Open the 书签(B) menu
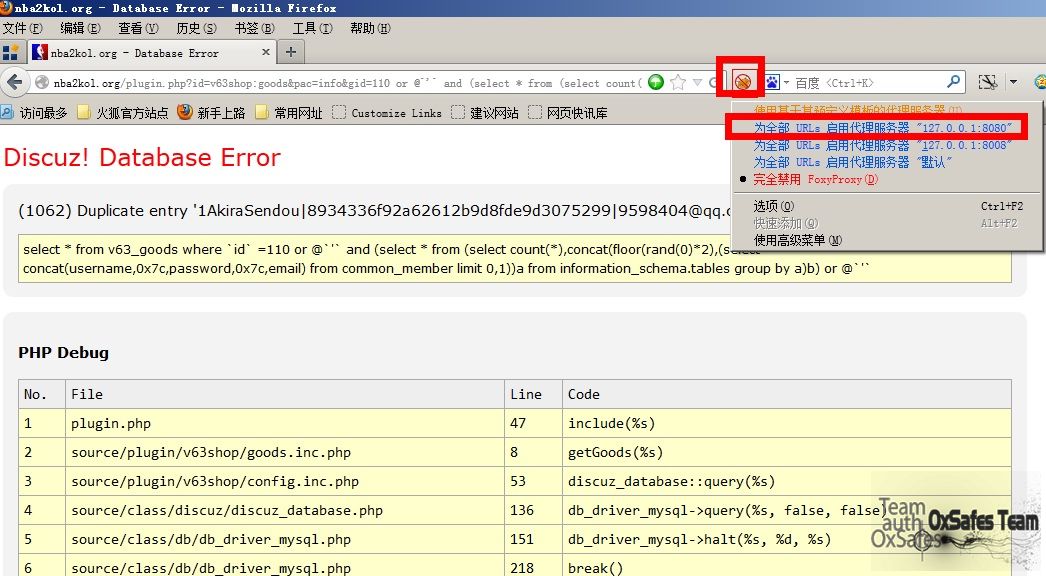 point(254,28)
